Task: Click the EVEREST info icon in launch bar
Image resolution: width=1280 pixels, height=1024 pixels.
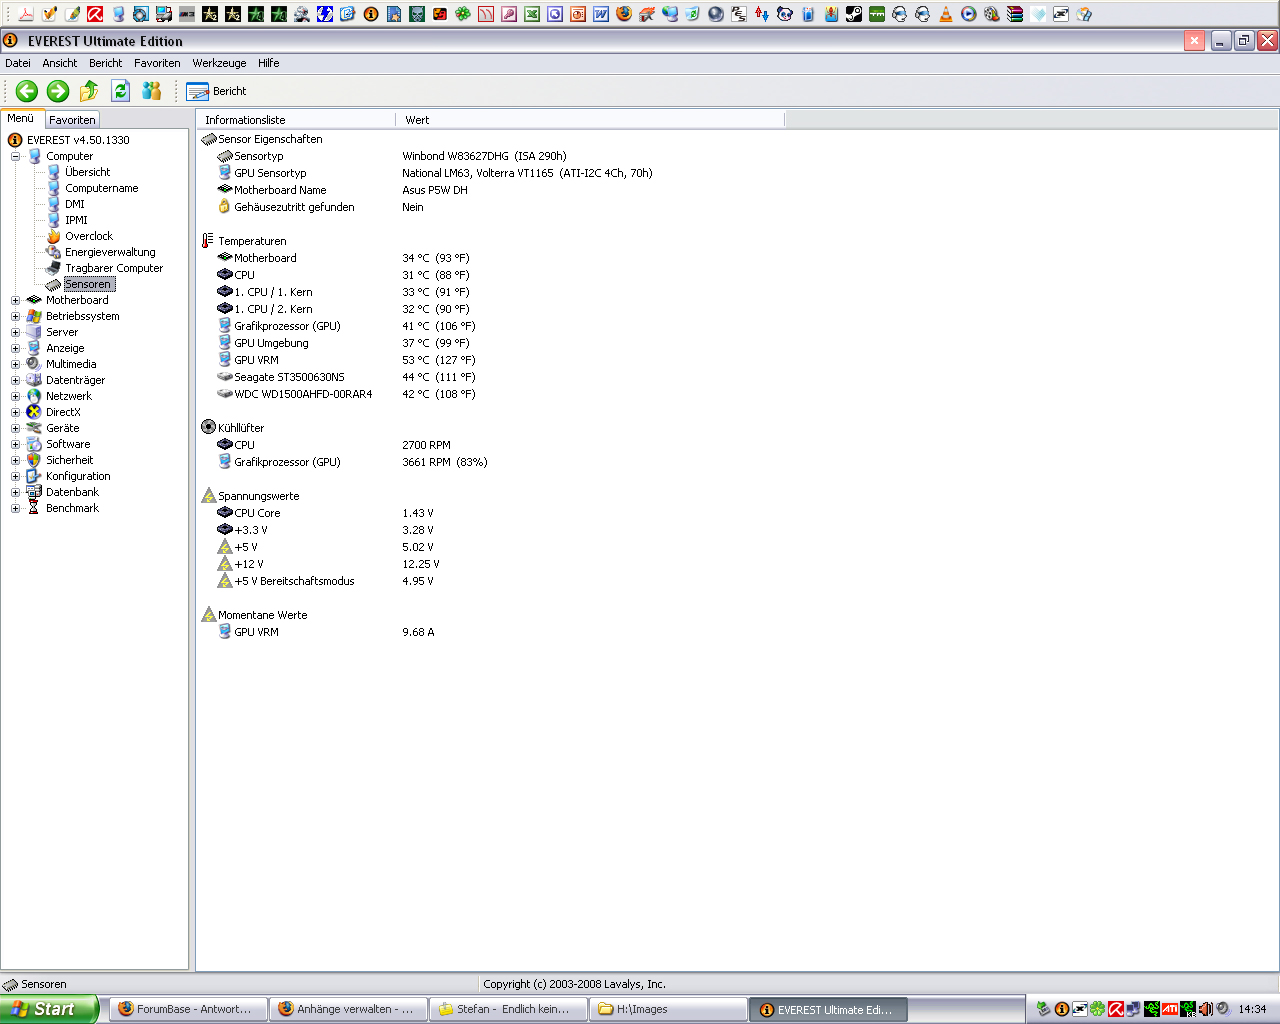Action: pos(371,14)
